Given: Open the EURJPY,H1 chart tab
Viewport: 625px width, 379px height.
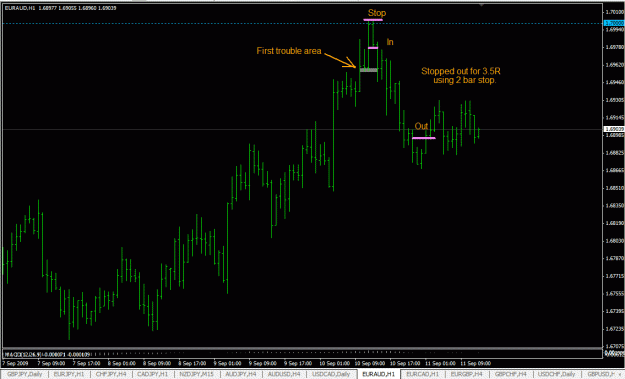Looking at the screenshot, I should [69, 374].
